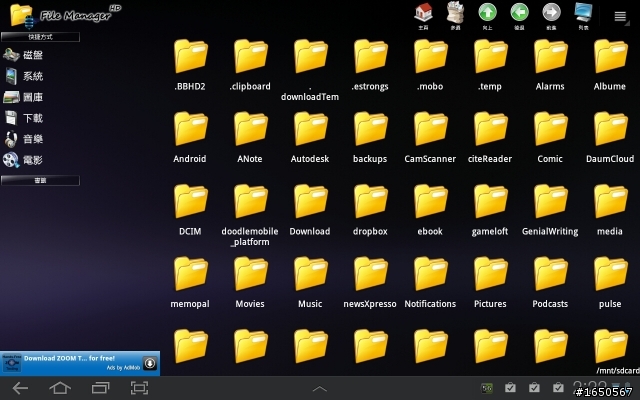Open the .temp folder
Image resolution: width=640 pixels, height=400 pixels.
click(x=490, y=64)
